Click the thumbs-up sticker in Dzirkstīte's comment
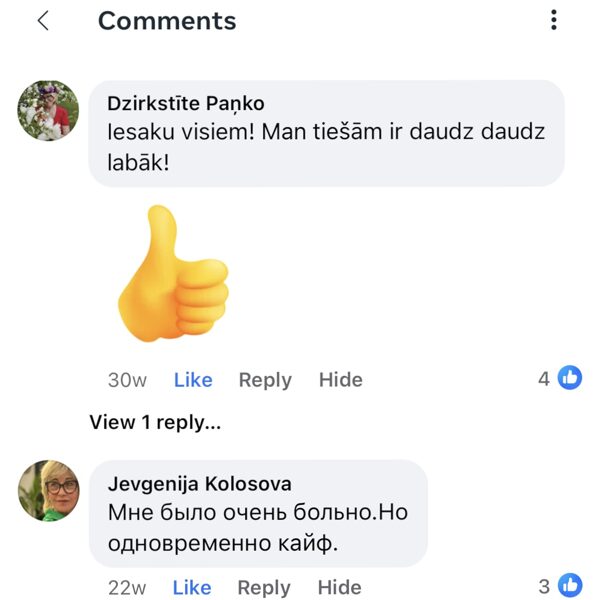The width and height of the screenshot is (600, 600). [x=172, y=273]
